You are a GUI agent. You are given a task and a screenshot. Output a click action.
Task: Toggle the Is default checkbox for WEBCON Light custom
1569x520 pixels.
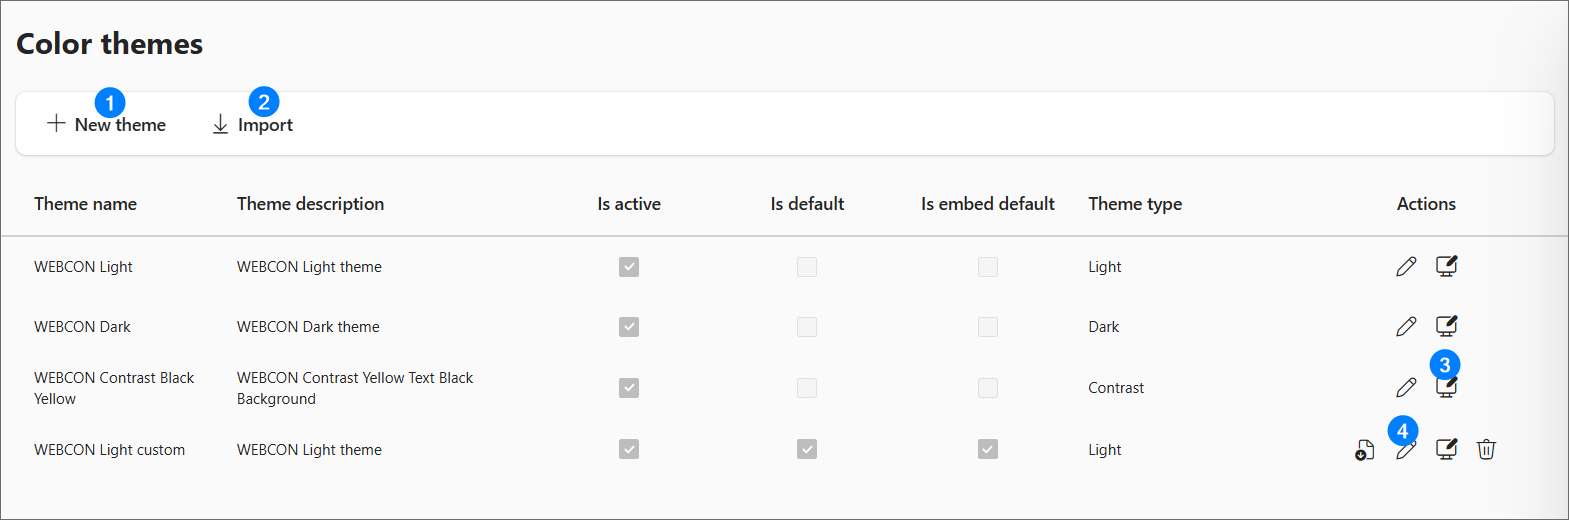(x=807, y=450)
